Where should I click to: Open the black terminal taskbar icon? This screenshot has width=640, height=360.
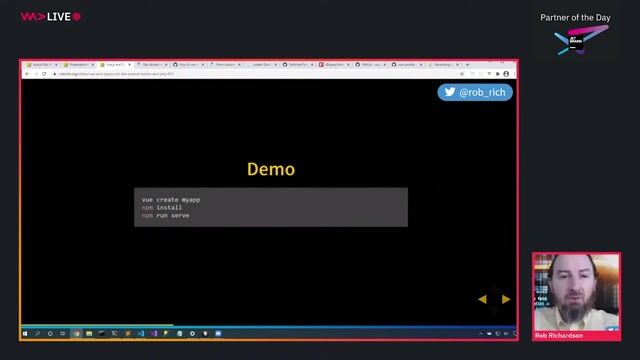[x=102, y=333]
